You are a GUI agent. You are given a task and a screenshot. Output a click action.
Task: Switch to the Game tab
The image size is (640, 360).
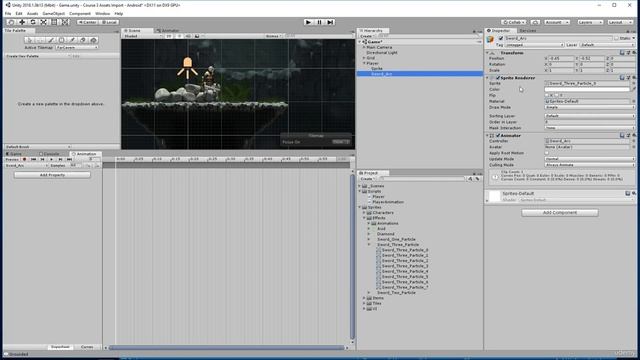tap(14, 154)
